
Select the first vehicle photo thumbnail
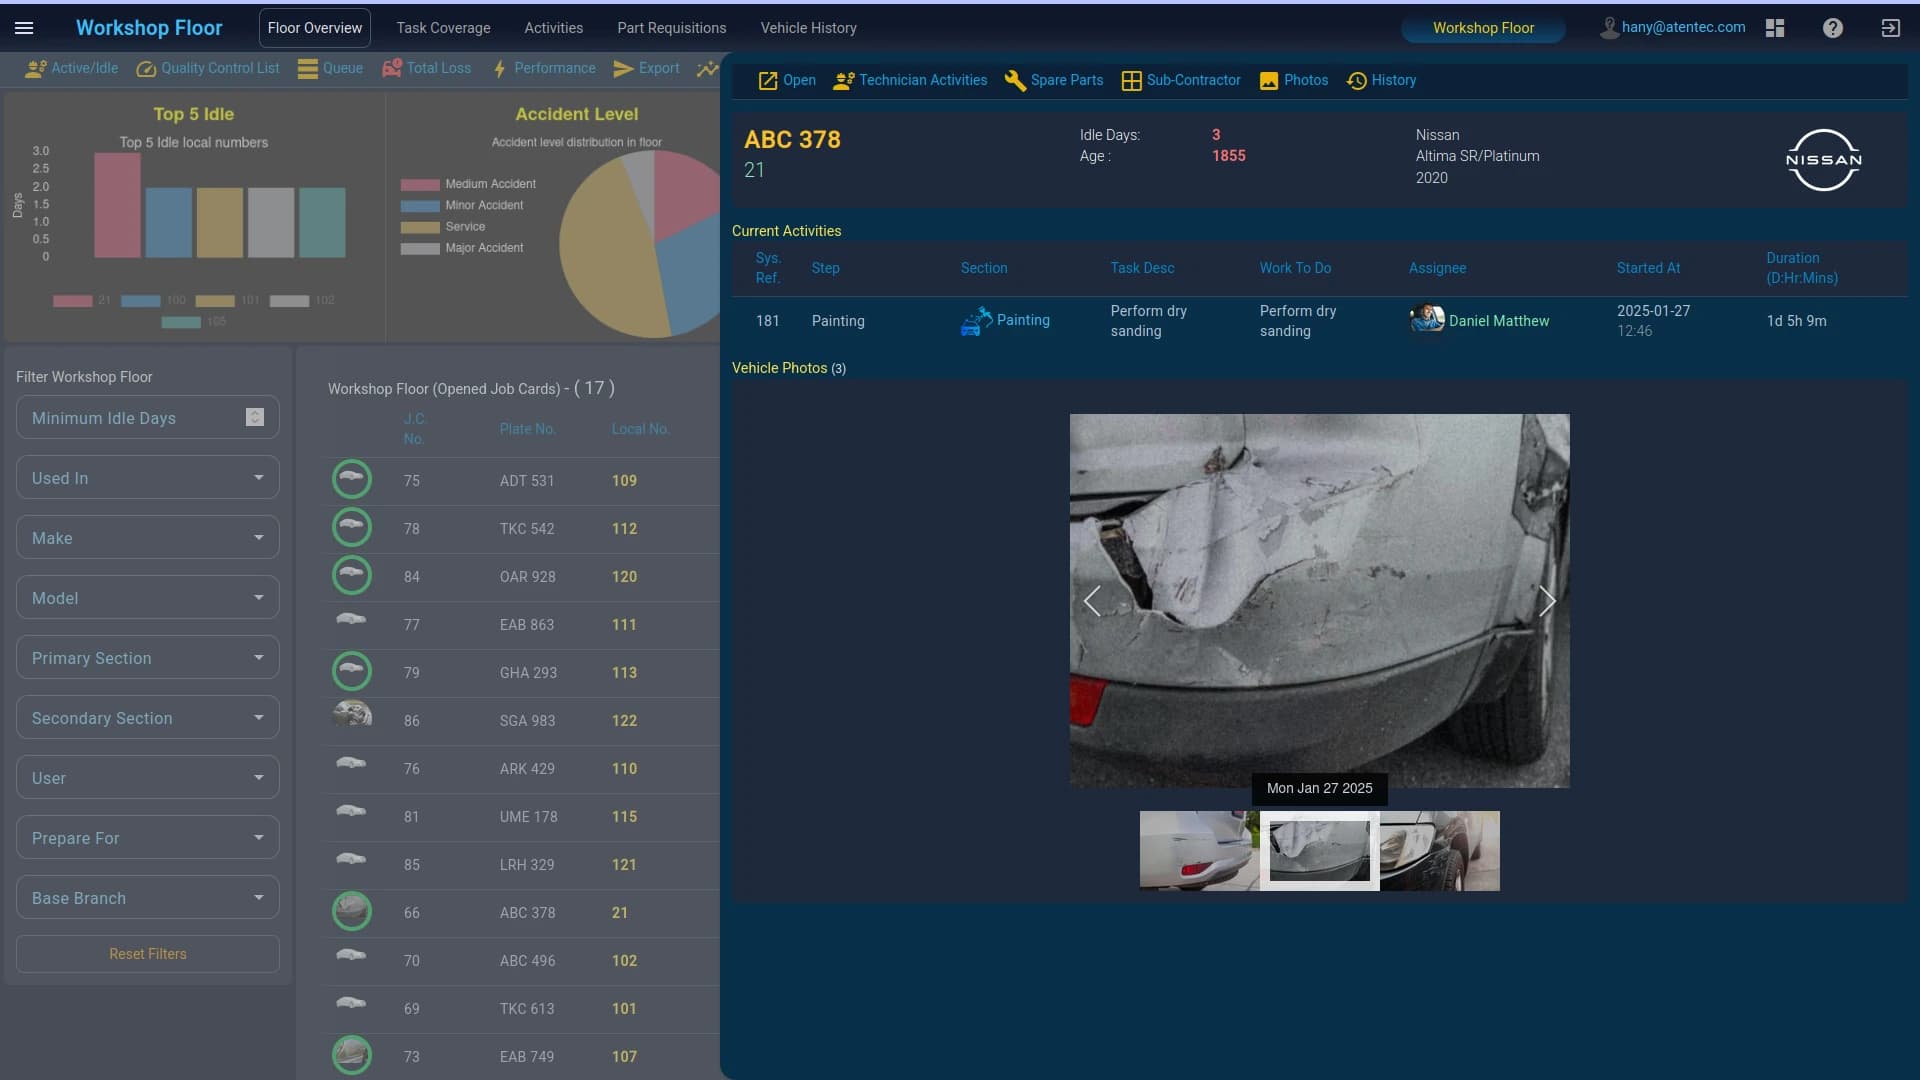pyautogui.click(x=1199, y=851)
